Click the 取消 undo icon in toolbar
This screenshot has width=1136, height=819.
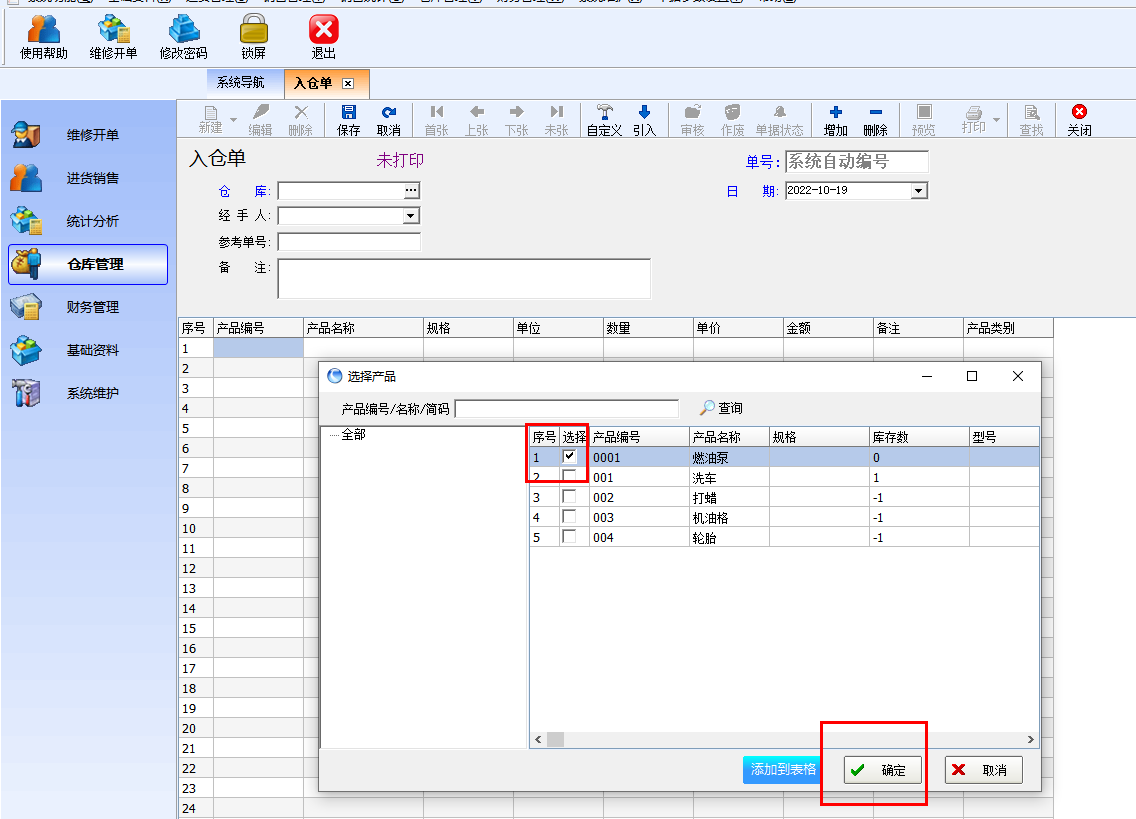[x=388, y=120]
